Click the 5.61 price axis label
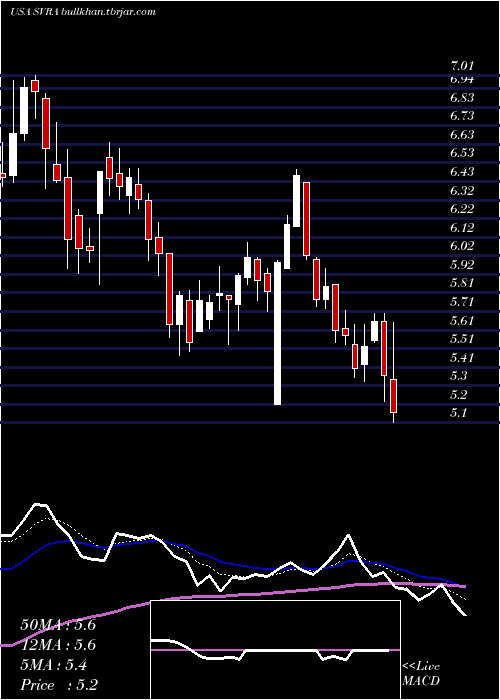Screen dimensions: 500x700 [x=462, y=321]
